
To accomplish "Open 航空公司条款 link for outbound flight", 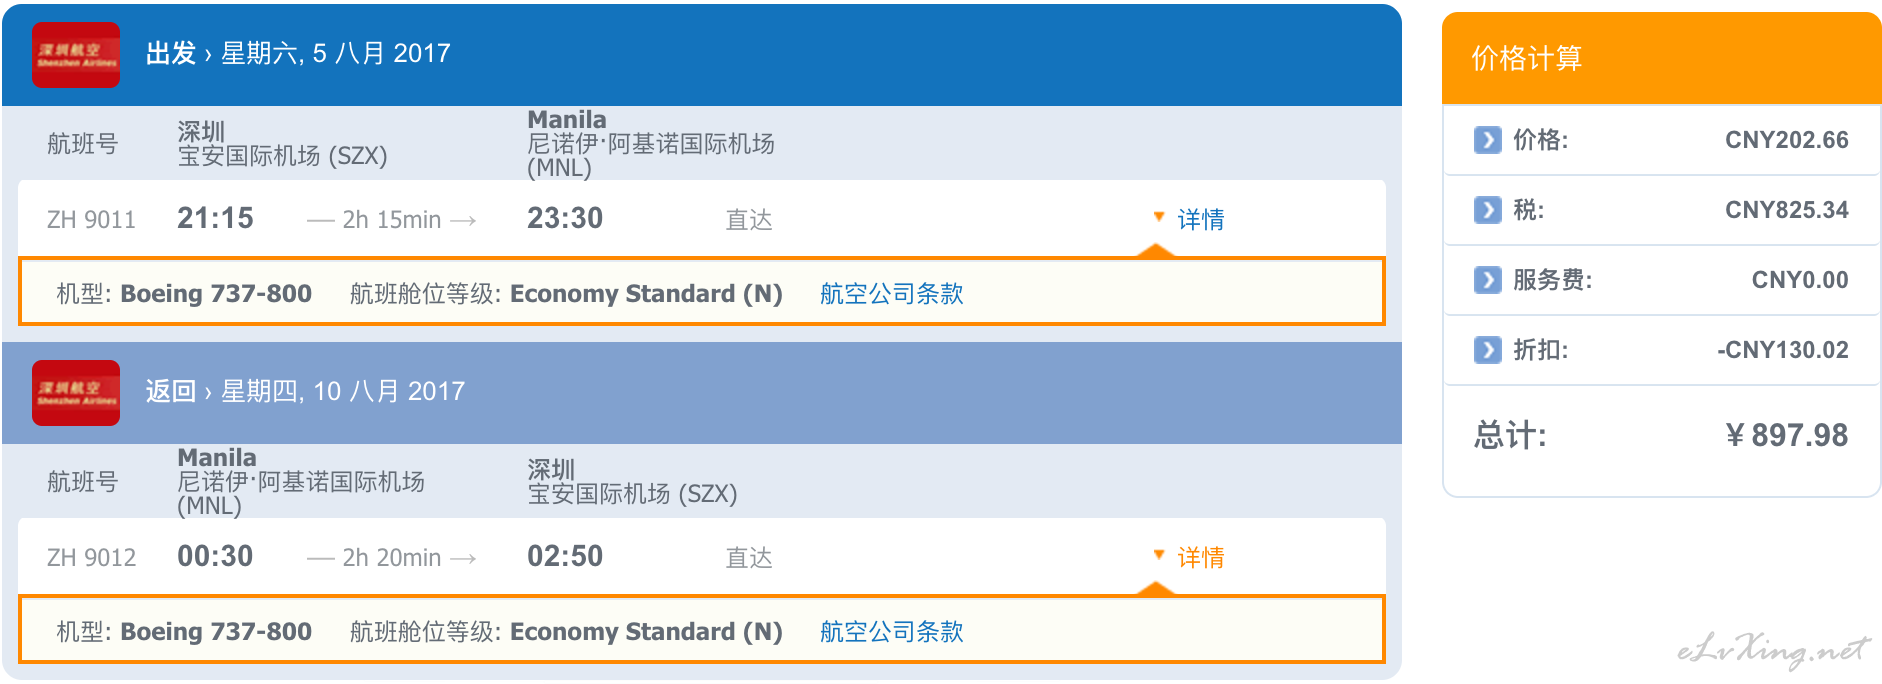I will point(891,293).
